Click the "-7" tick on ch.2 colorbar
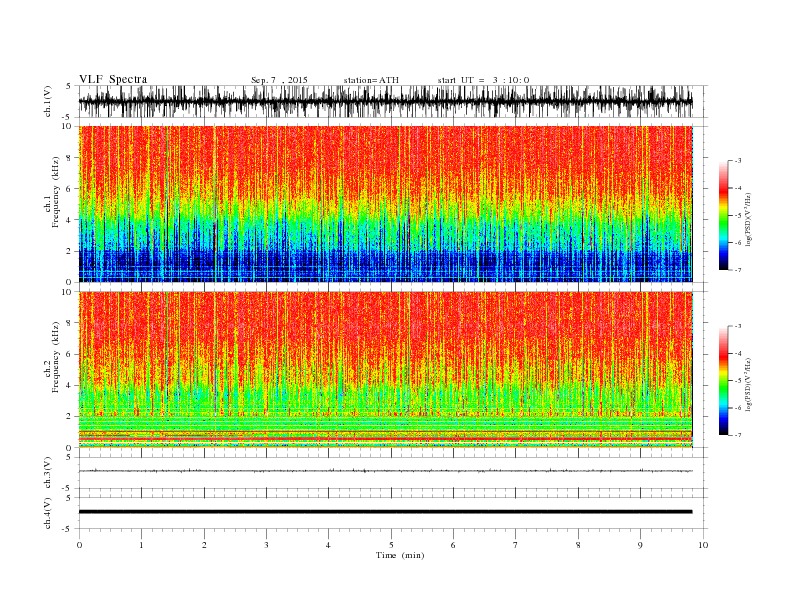 (738, 435)
